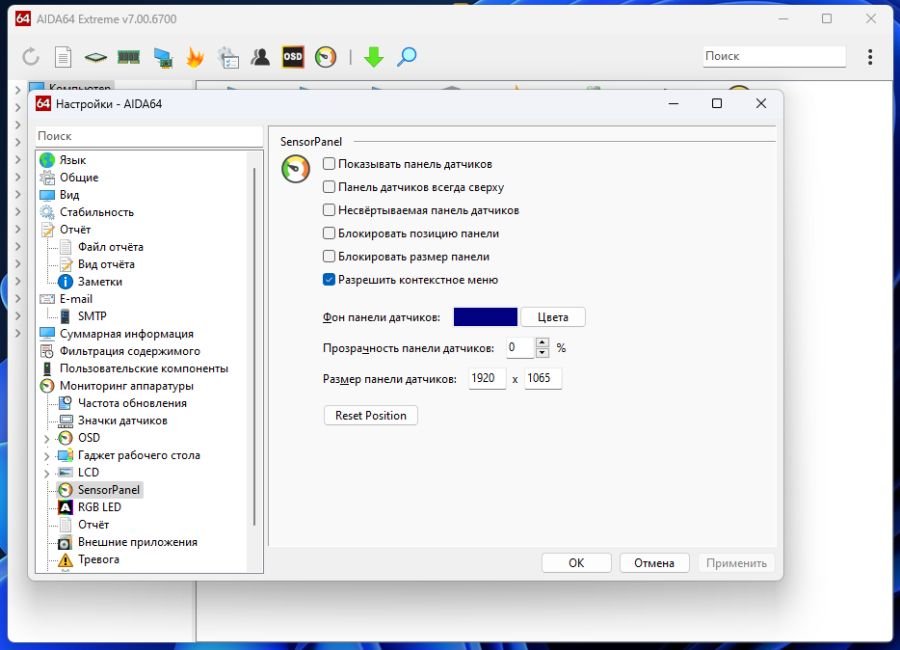The image size is (900, 650).
Task: Launch the flame stability test icon
Action: pyautogui.click(x=195, y=57)
